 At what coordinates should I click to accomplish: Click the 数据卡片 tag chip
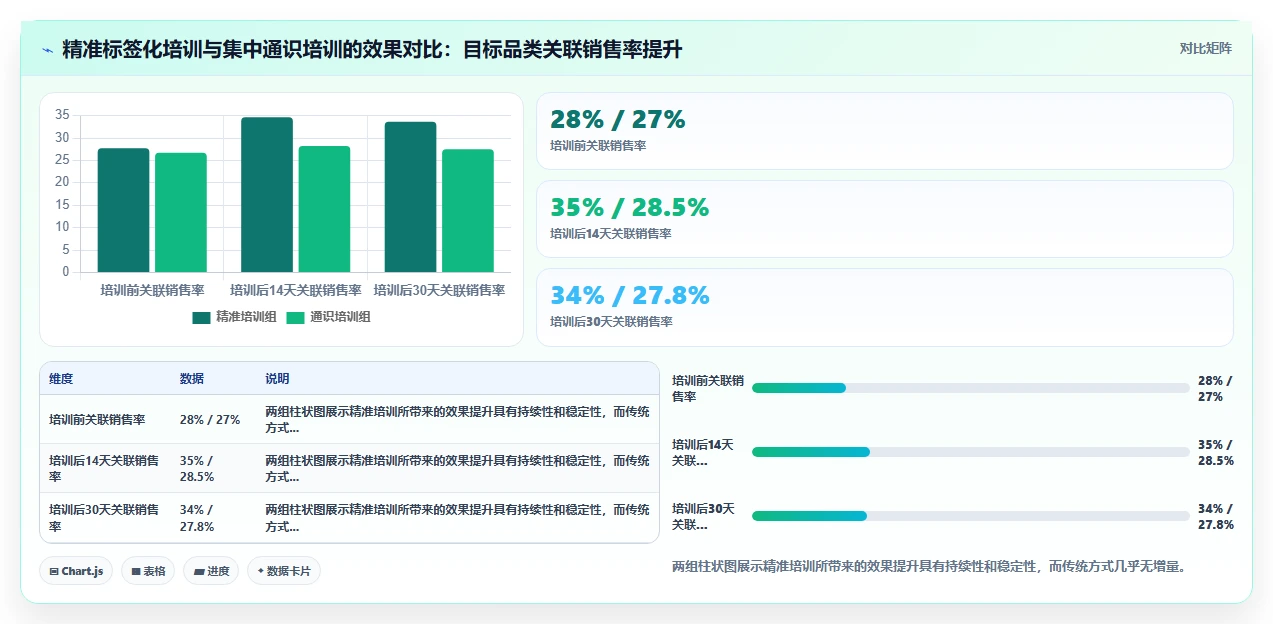pos(284,571)
